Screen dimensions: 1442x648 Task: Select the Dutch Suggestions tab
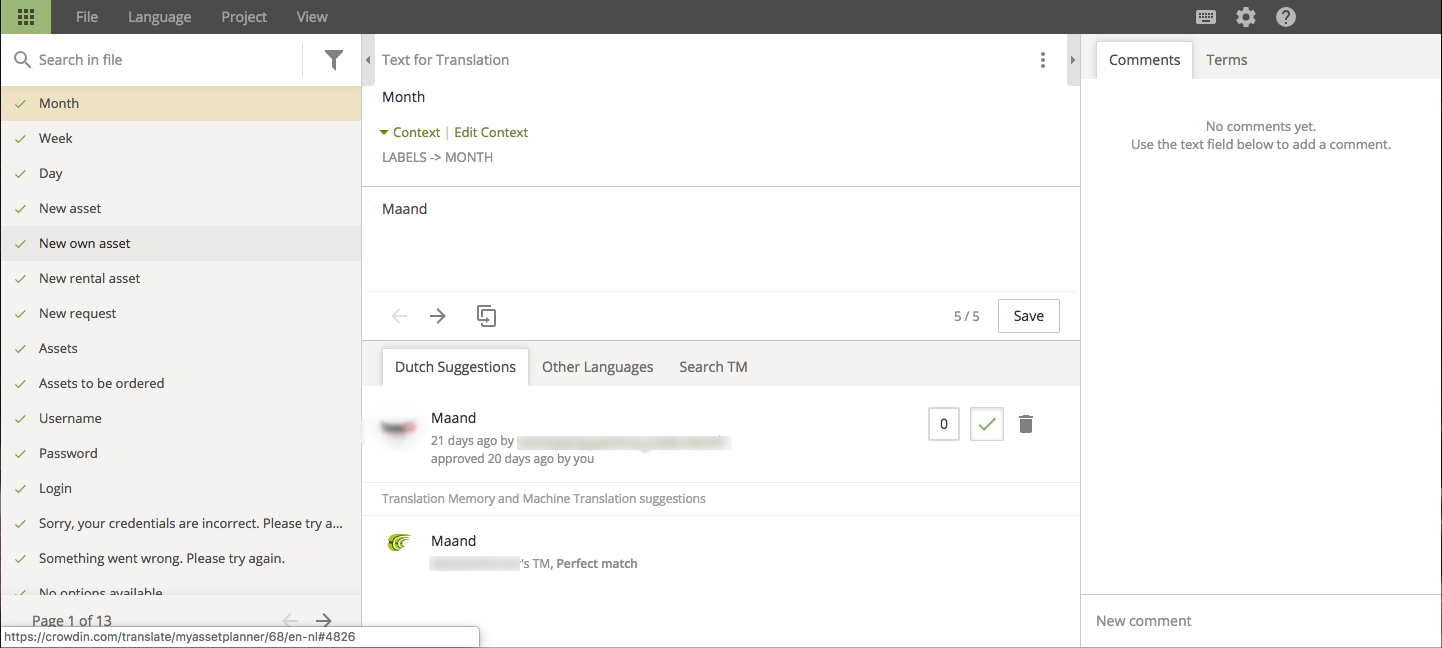[455, 367]
